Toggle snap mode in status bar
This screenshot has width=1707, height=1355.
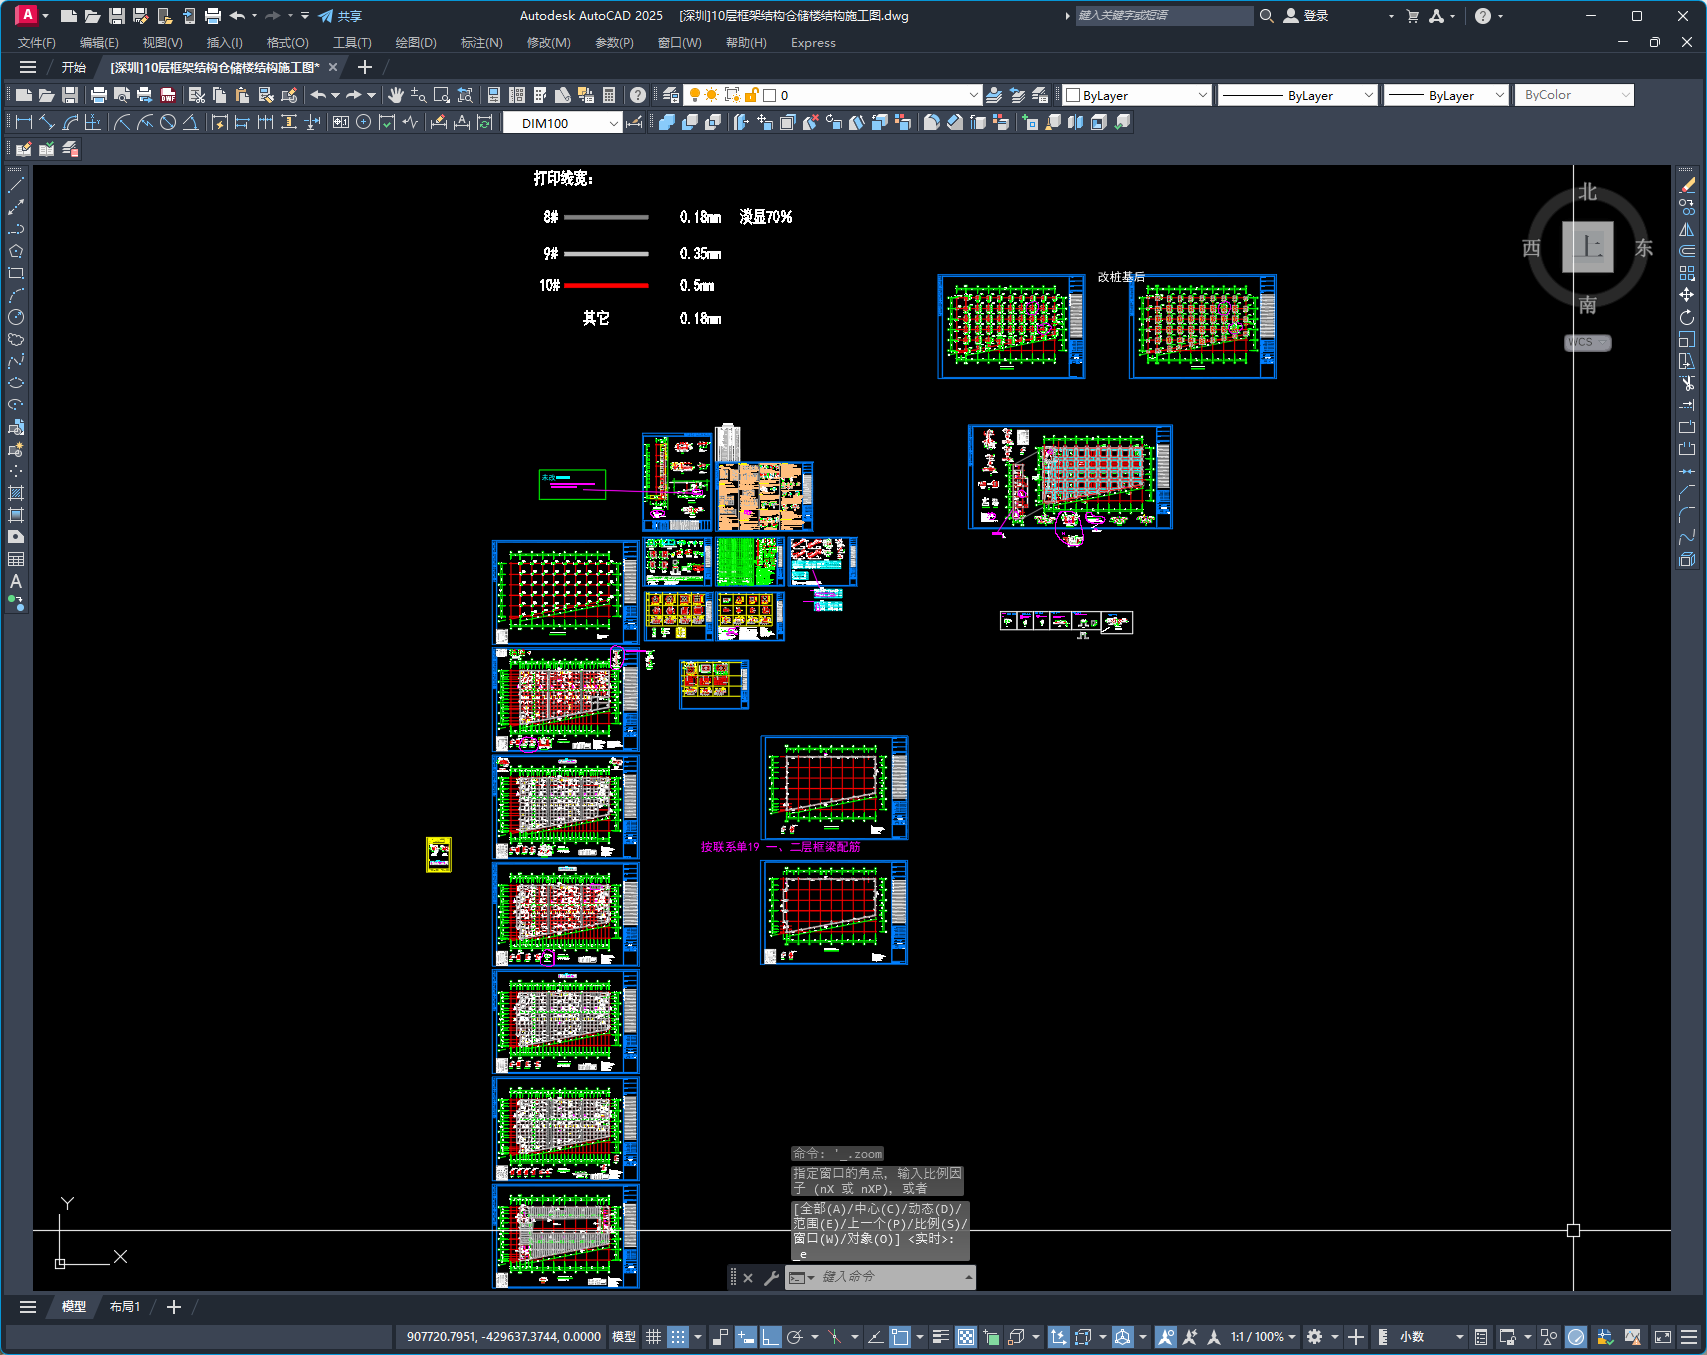click(x=678, y=1337)
